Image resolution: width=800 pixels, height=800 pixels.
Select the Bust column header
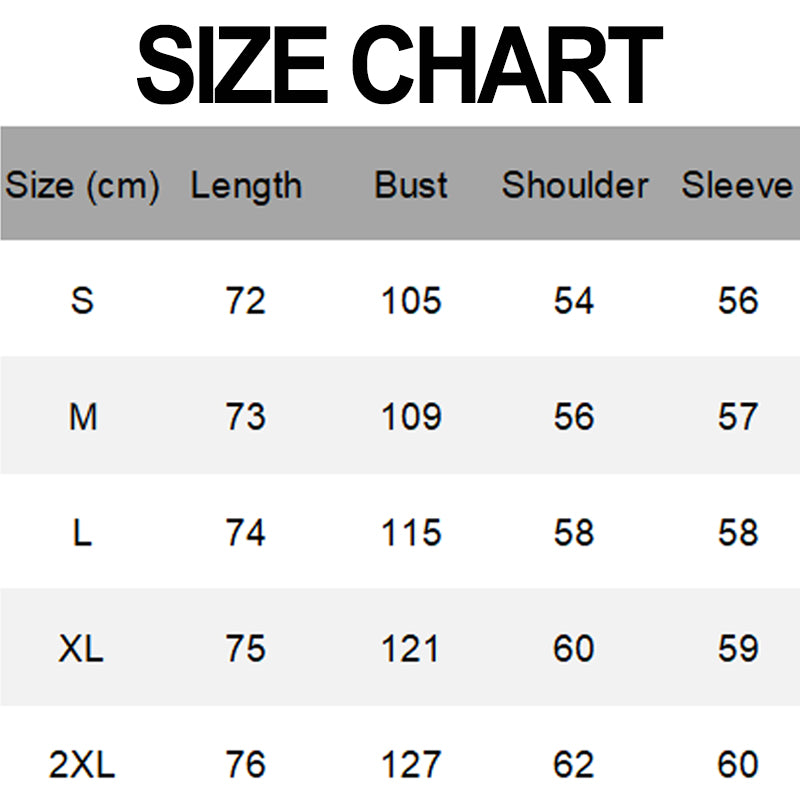[411, 185]
